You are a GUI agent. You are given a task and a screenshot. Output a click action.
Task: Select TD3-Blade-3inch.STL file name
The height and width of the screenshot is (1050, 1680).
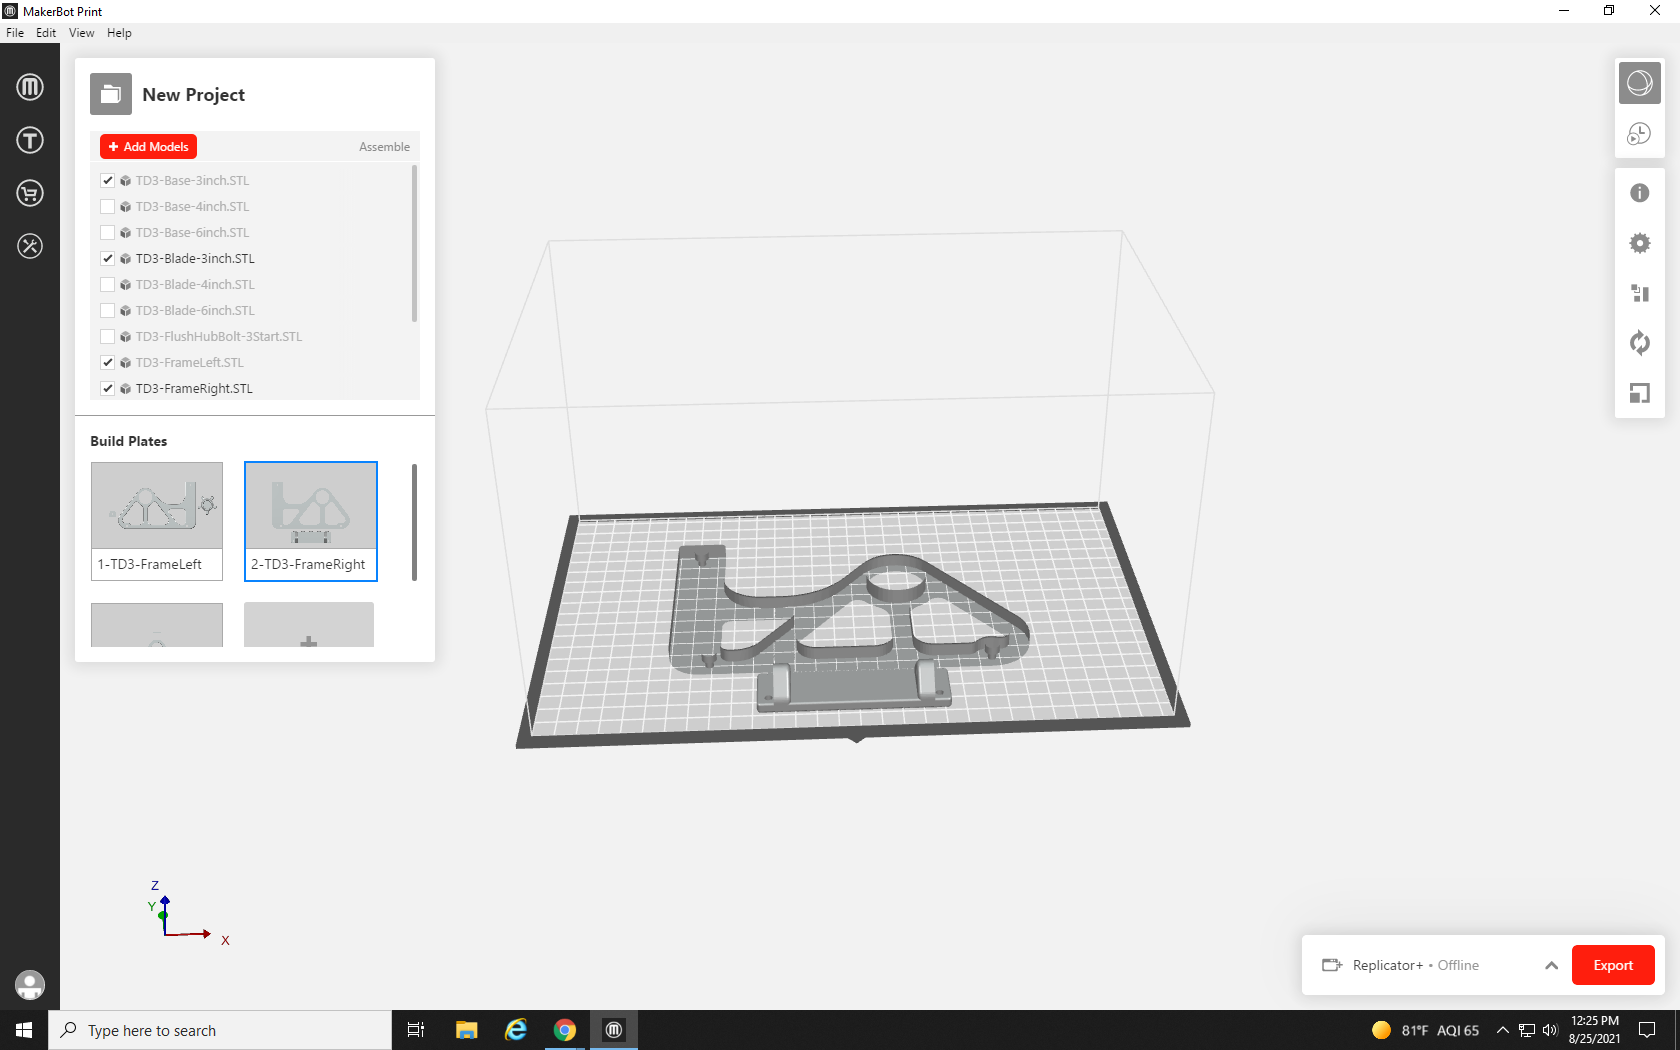(195, 259)
